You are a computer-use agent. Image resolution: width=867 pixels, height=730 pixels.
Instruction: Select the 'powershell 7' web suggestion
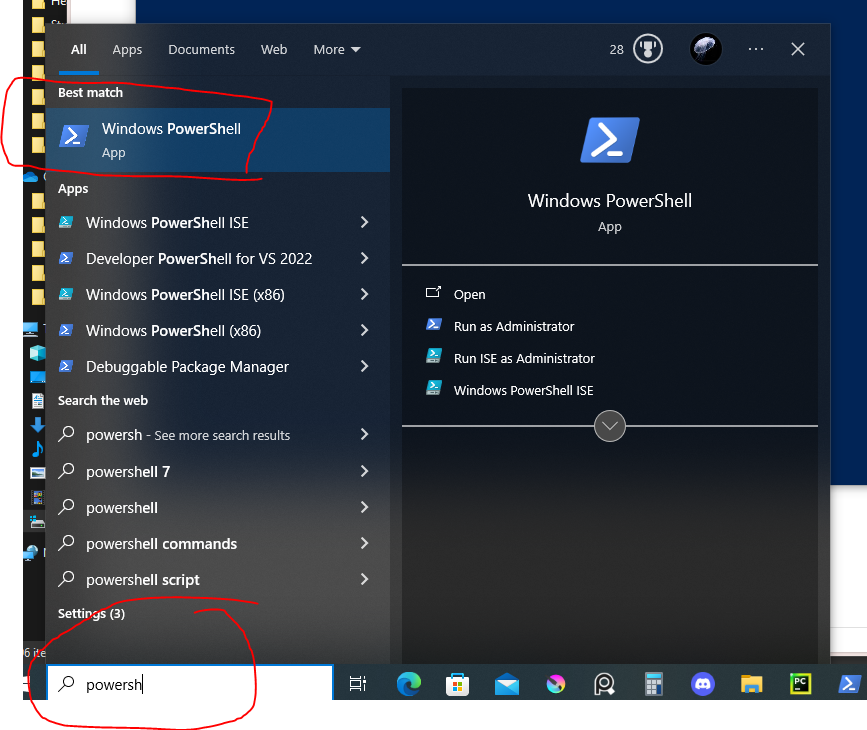218,471
